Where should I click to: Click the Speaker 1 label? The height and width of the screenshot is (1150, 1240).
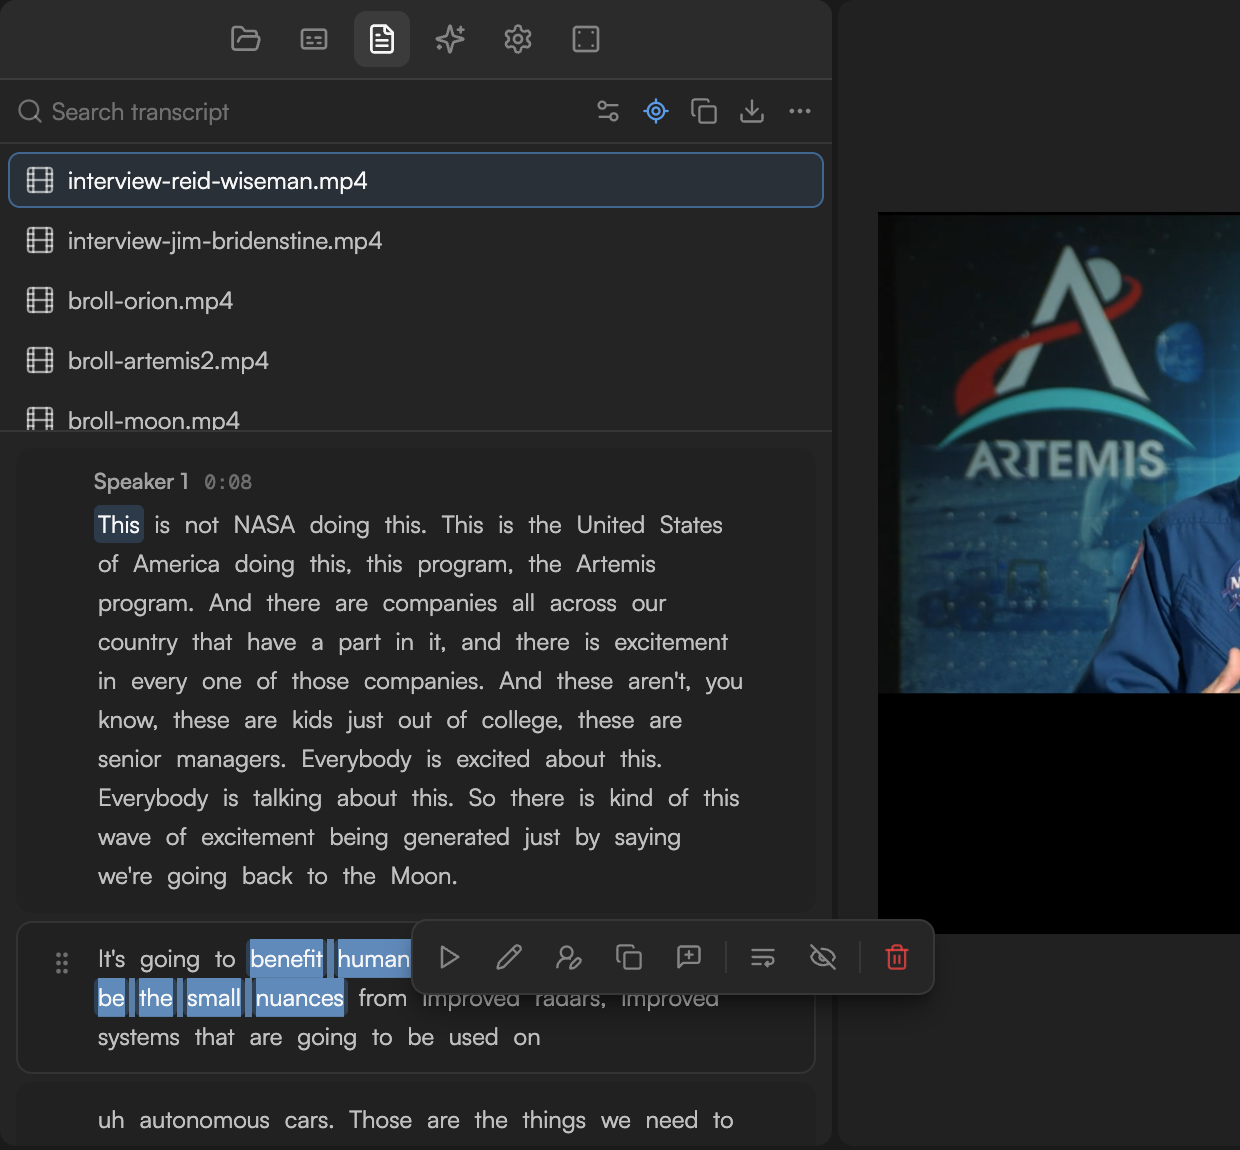click(x=141, y=481)
